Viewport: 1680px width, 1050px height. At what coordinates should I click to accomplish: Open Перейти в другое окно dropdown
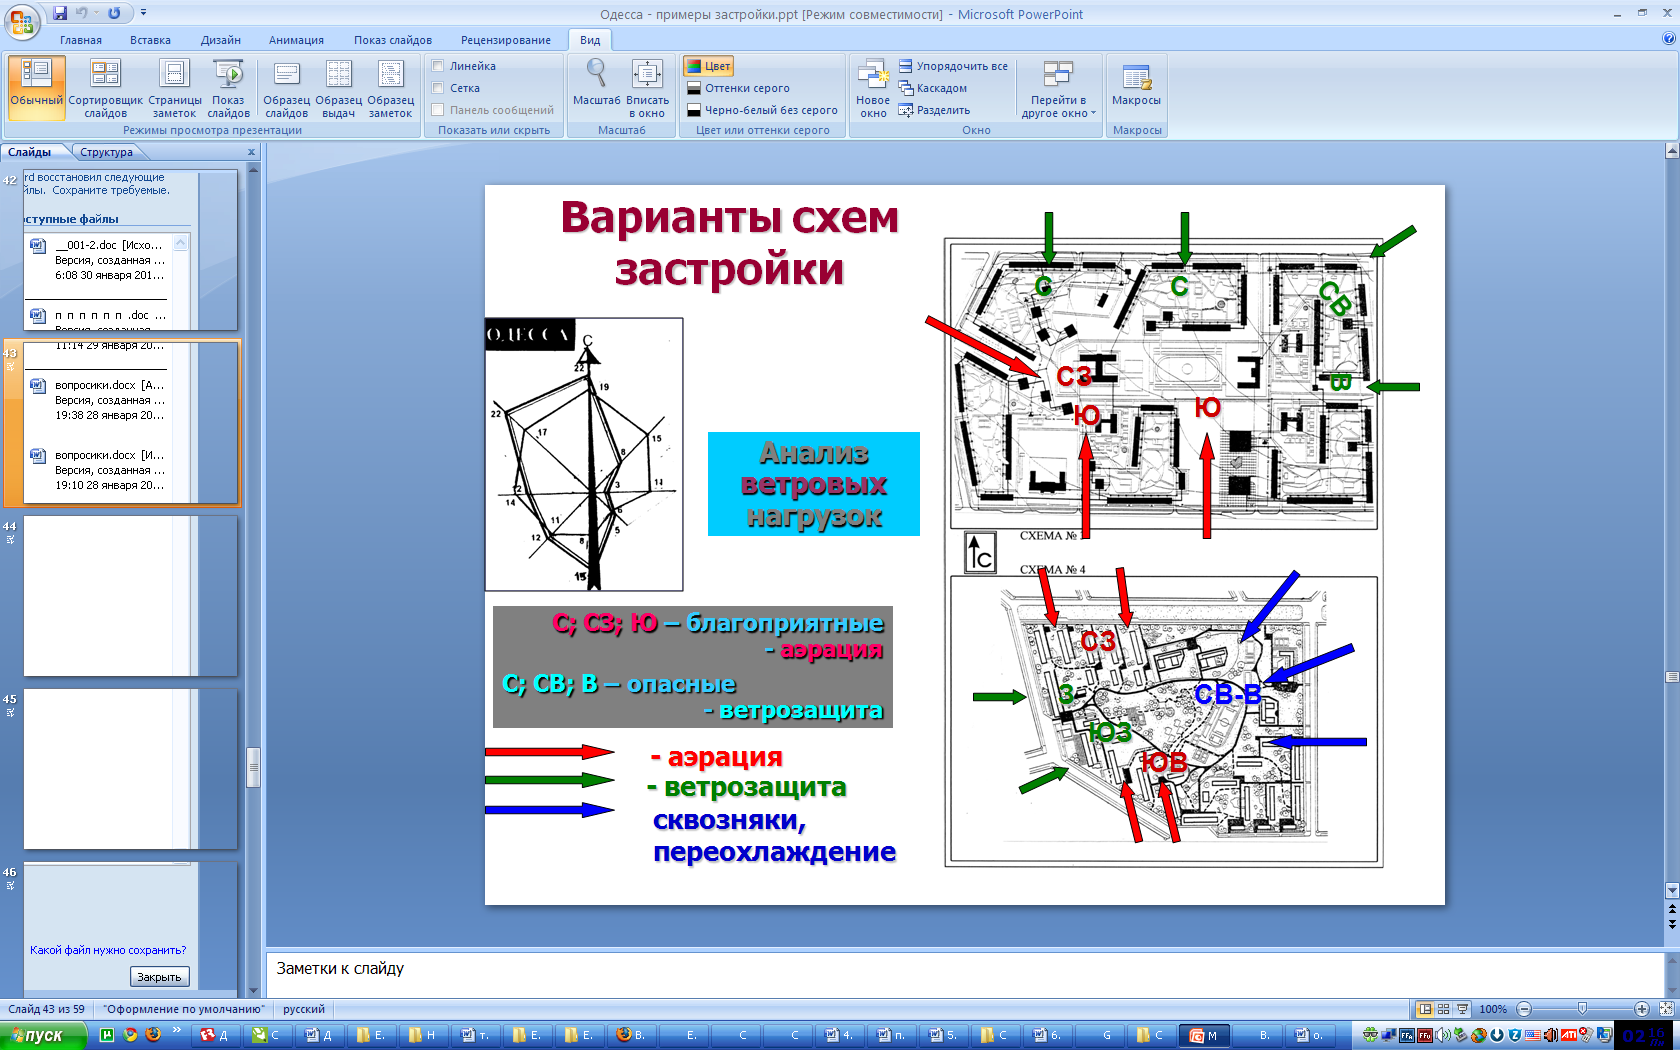[1058, 88]
